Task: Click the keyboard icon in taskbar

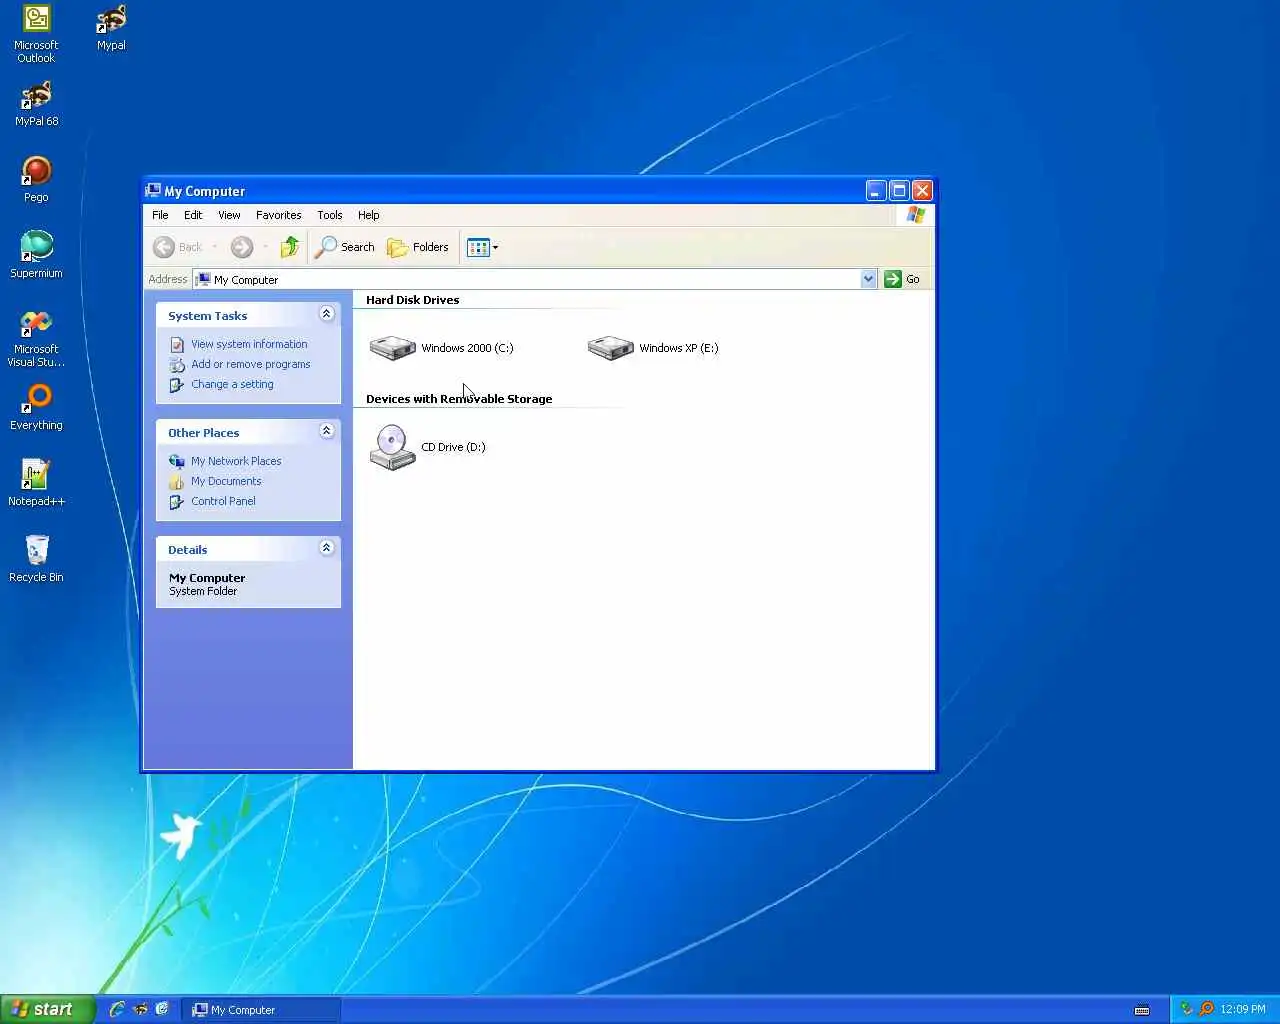Action: pyautogui.click(x=1142, y=1010)
